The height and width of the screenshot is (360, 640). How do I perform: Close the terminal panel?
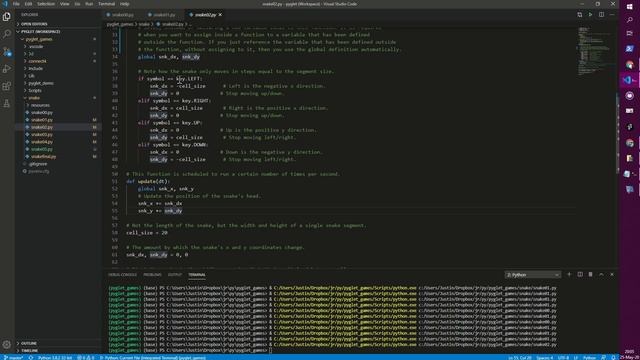[612, 275]
